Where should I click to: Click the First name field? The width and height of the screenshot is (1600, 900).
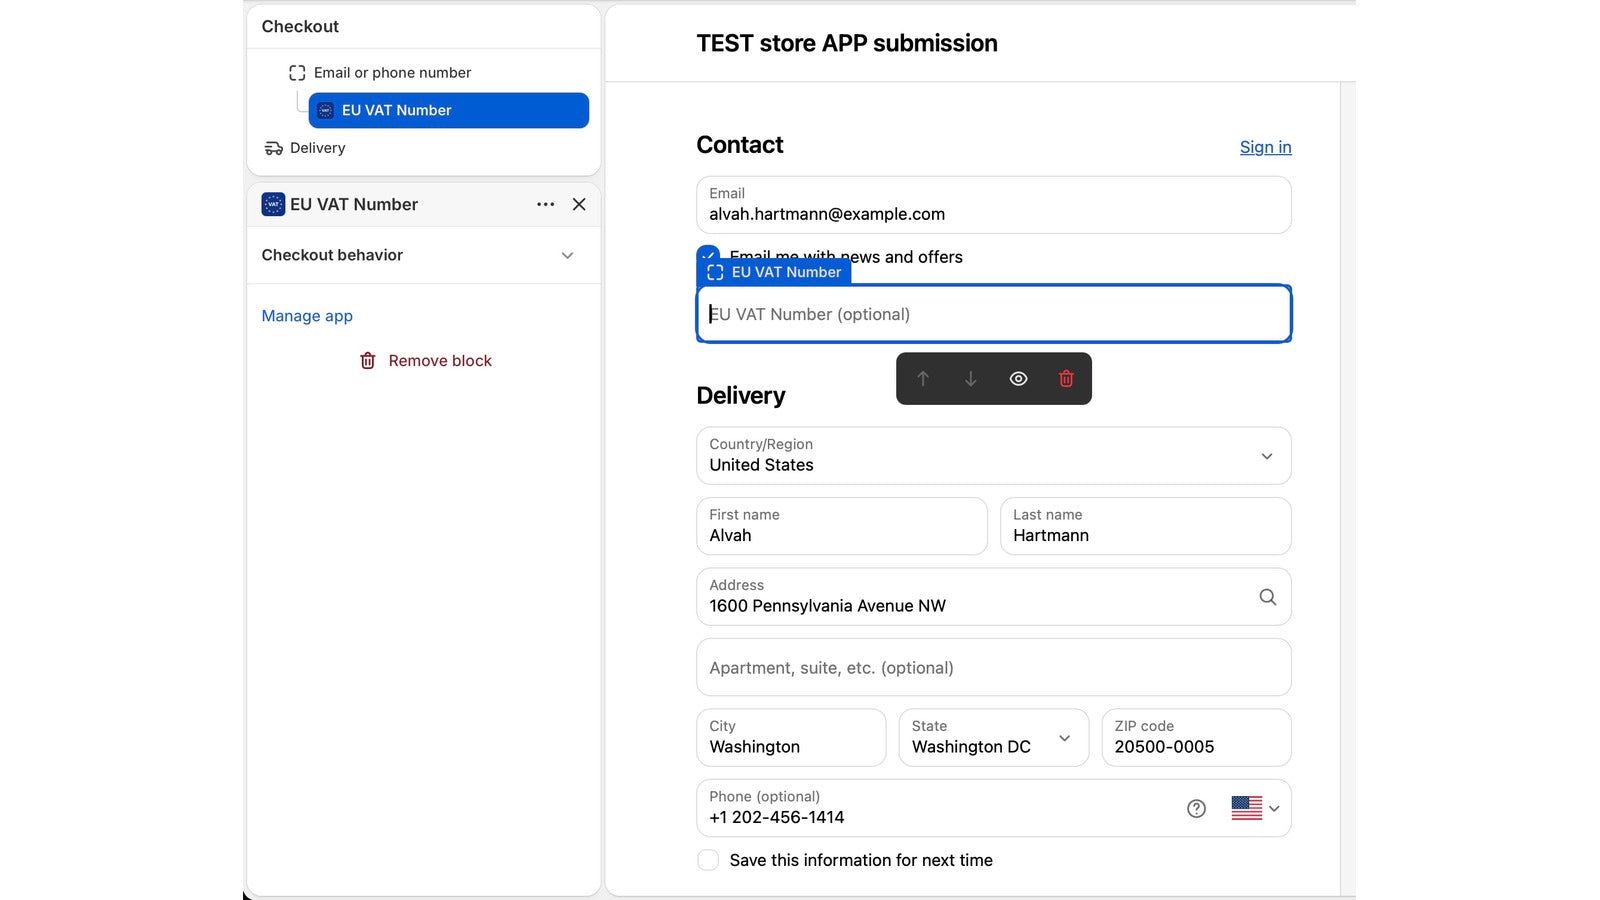tap(842, 526)
